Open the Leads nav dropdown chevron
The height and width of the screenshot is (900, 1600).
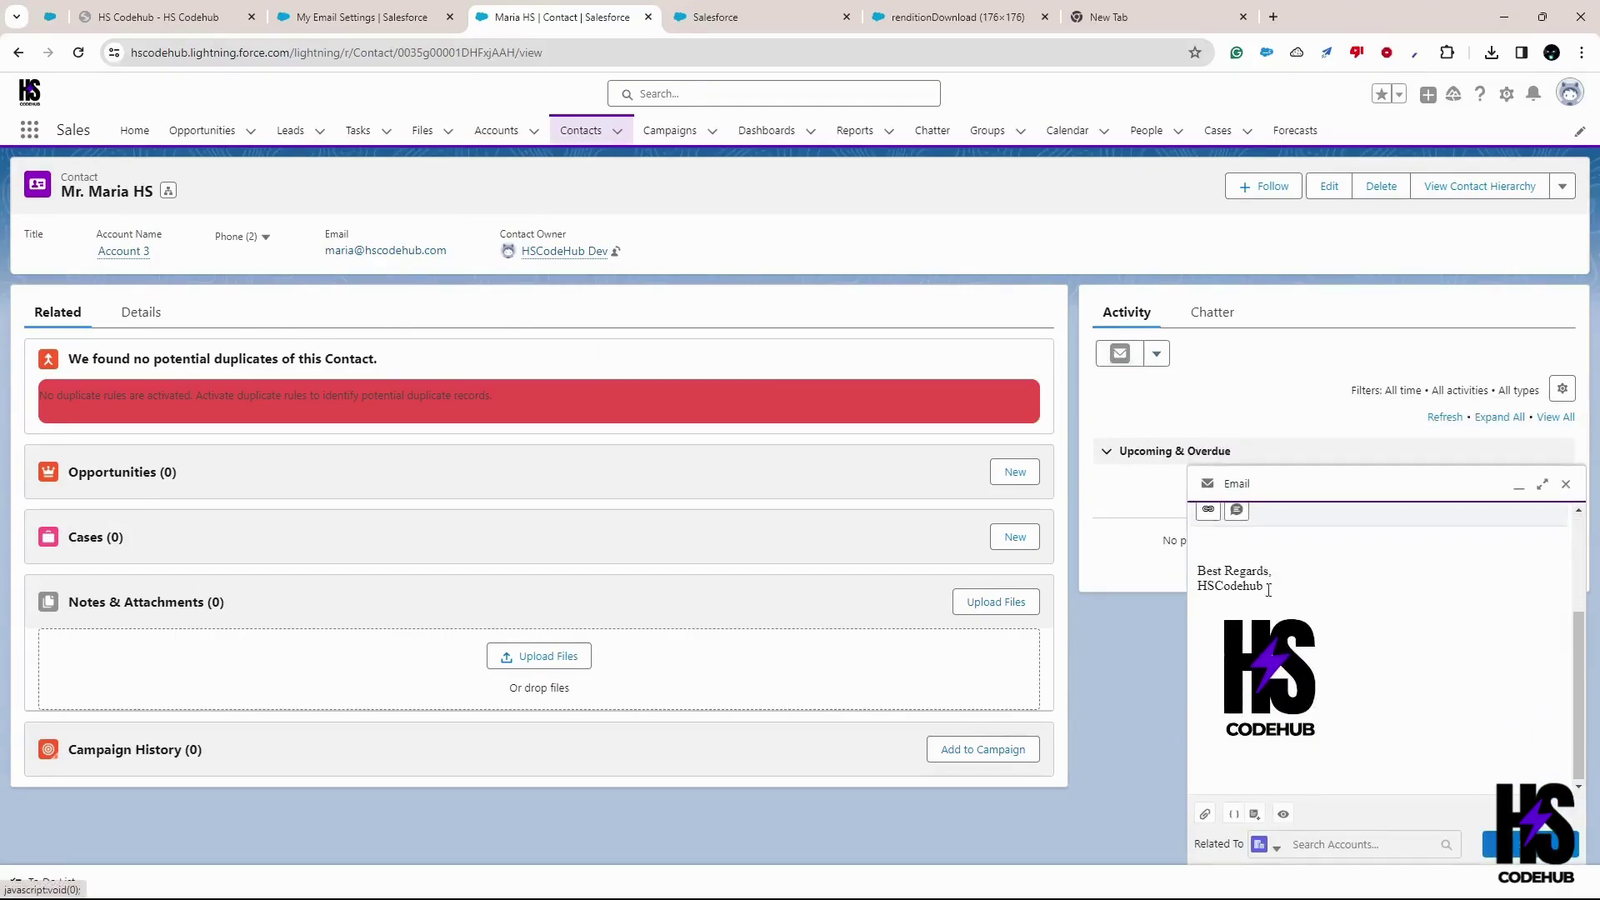click(x=320, y=131)
